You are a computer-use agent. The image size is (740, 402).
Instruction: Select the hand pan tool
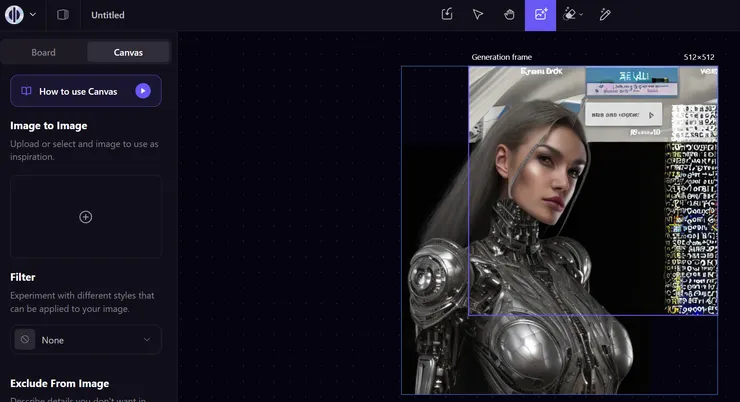(x=509, y=15)
